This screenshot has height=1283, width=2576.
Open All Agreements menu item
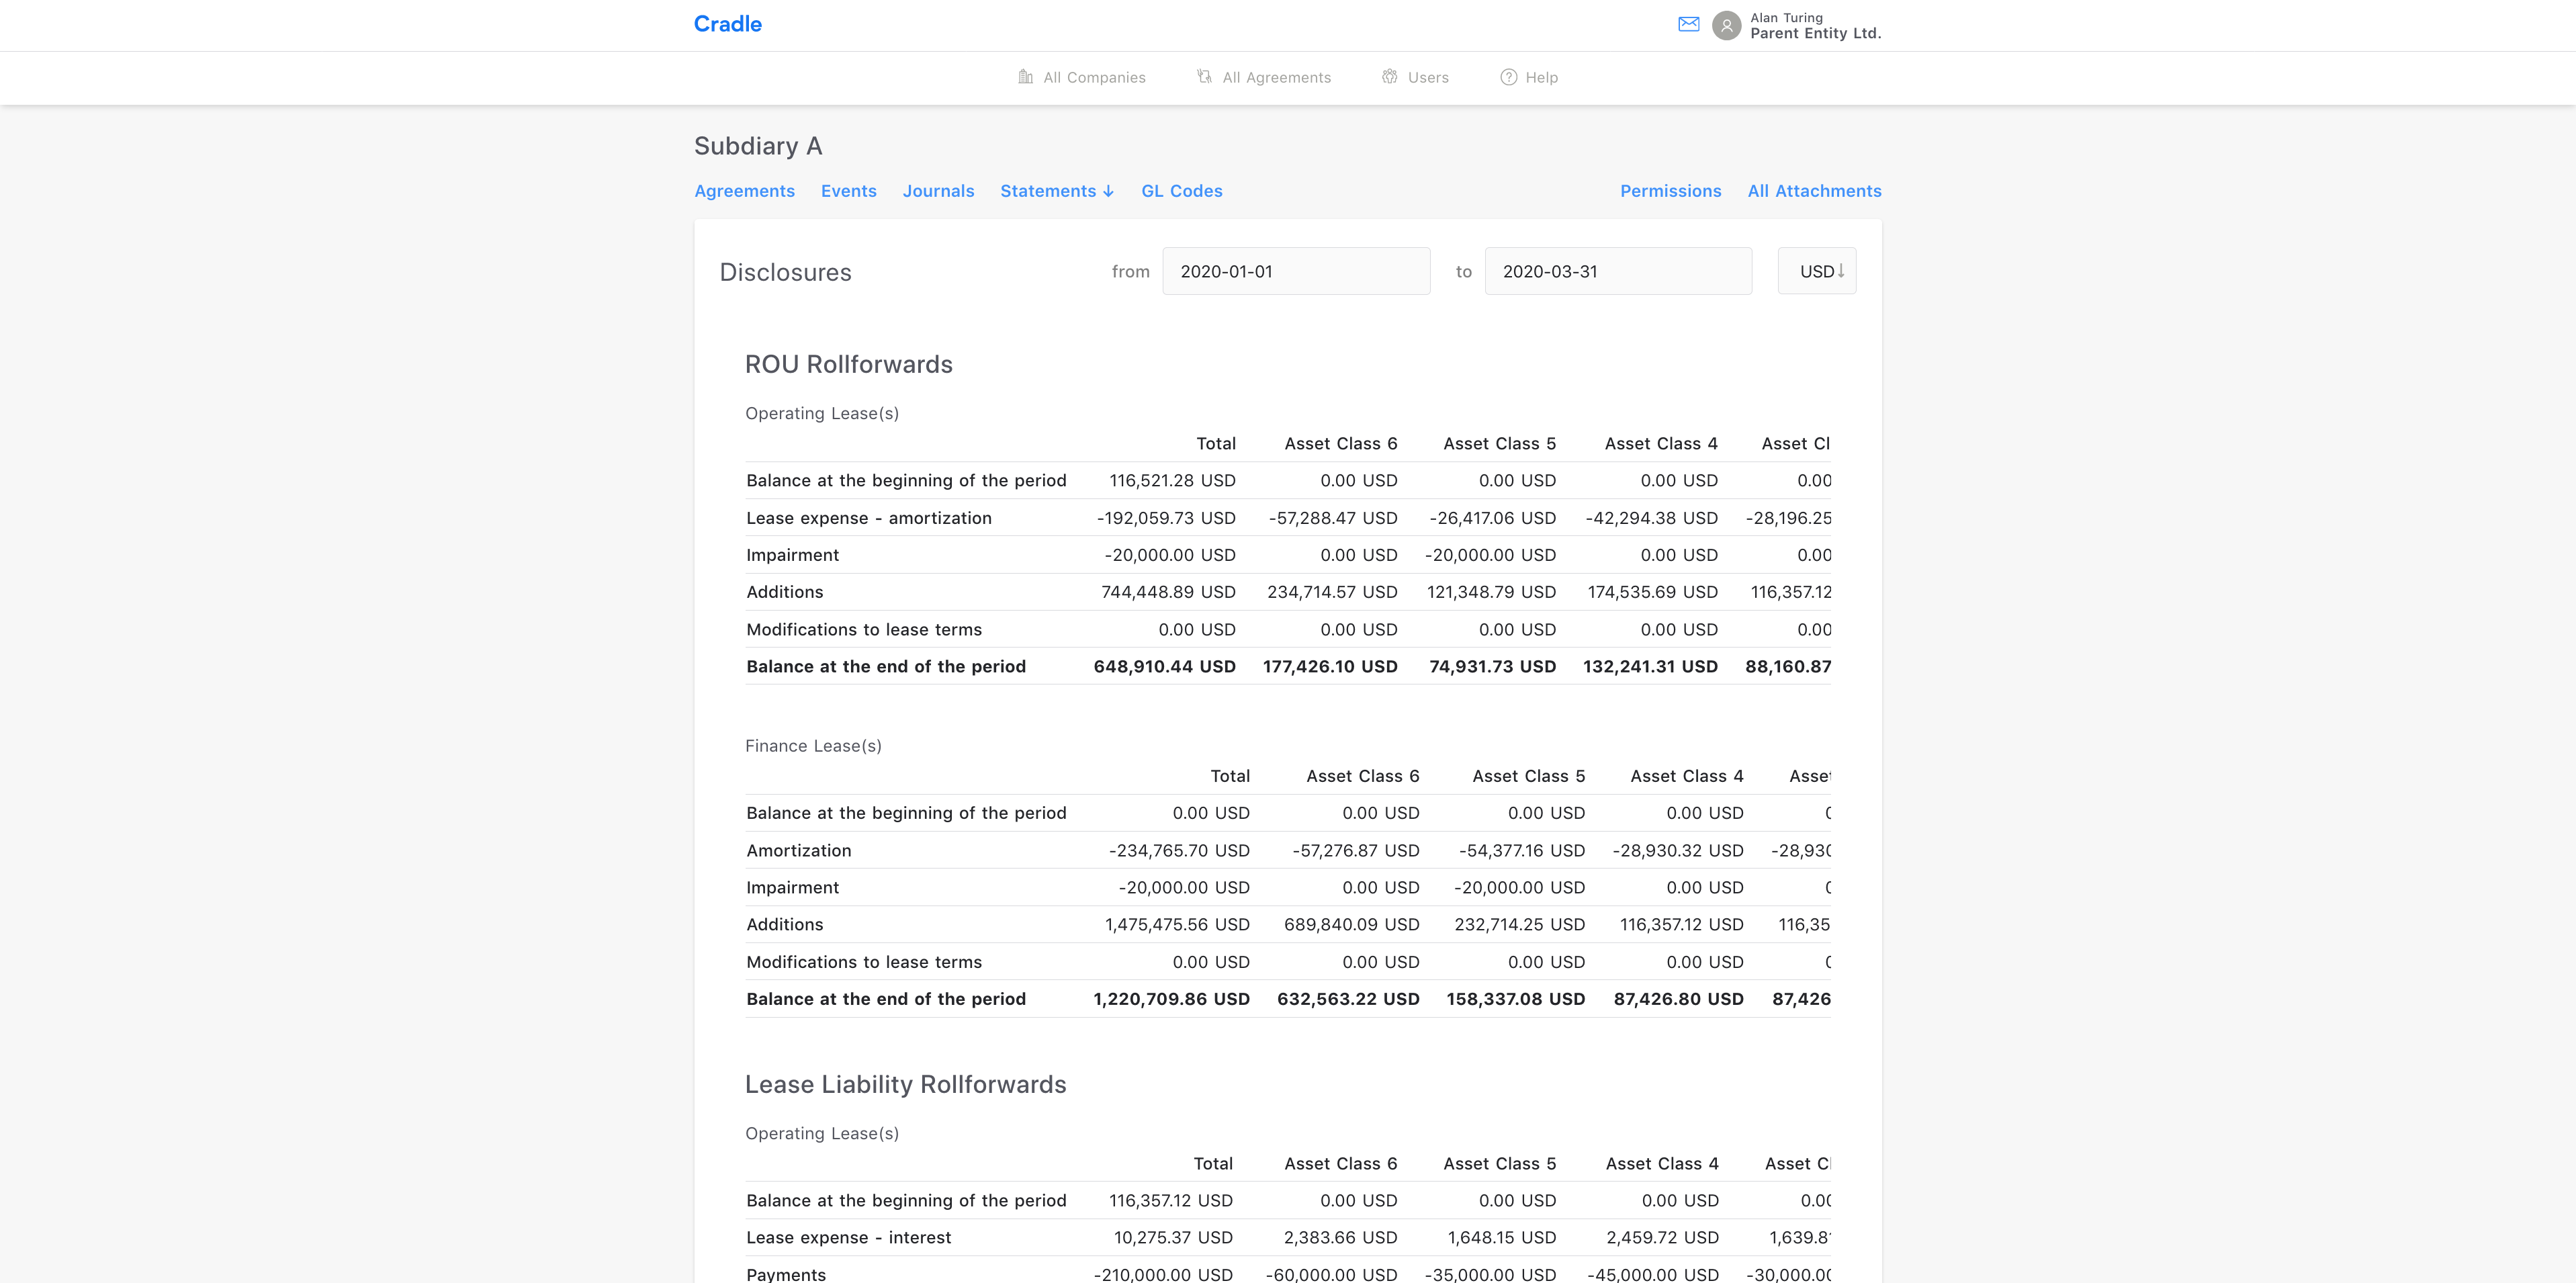1264,77
